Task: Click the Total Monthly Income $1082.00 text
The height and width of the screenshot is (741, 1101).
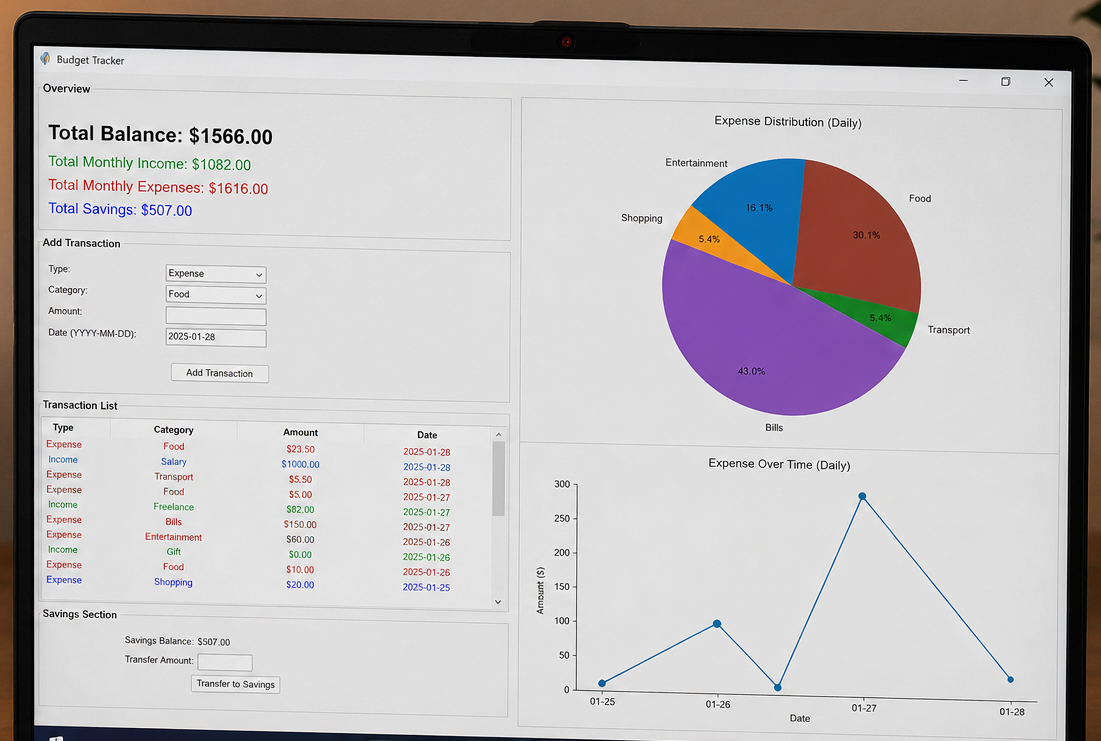Action: [x=150, y=163]
